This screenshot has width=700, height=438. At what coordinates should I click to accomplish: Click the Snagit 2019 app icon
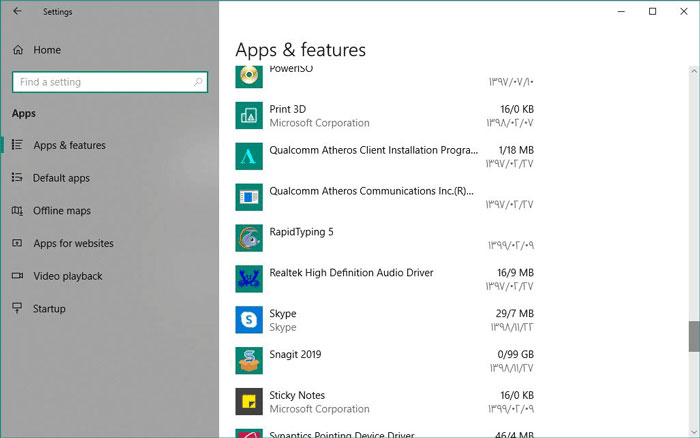pos(249,360)
